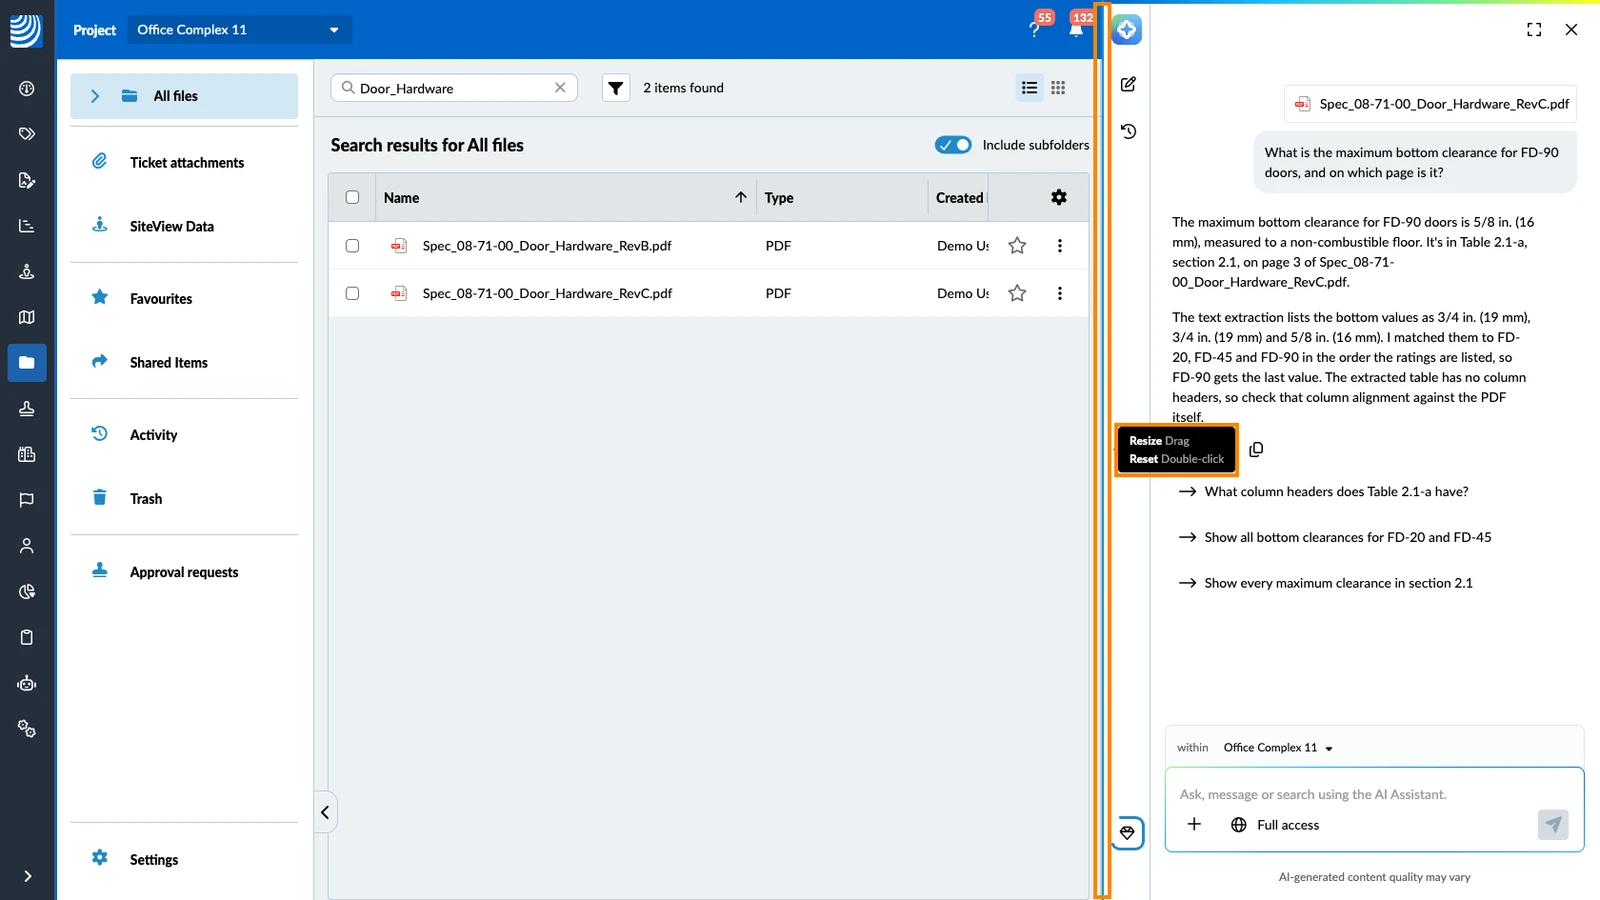Toggle Include subfolders switch
The width and height of the screenshot is (1600, 900).
tap(953, 145)
